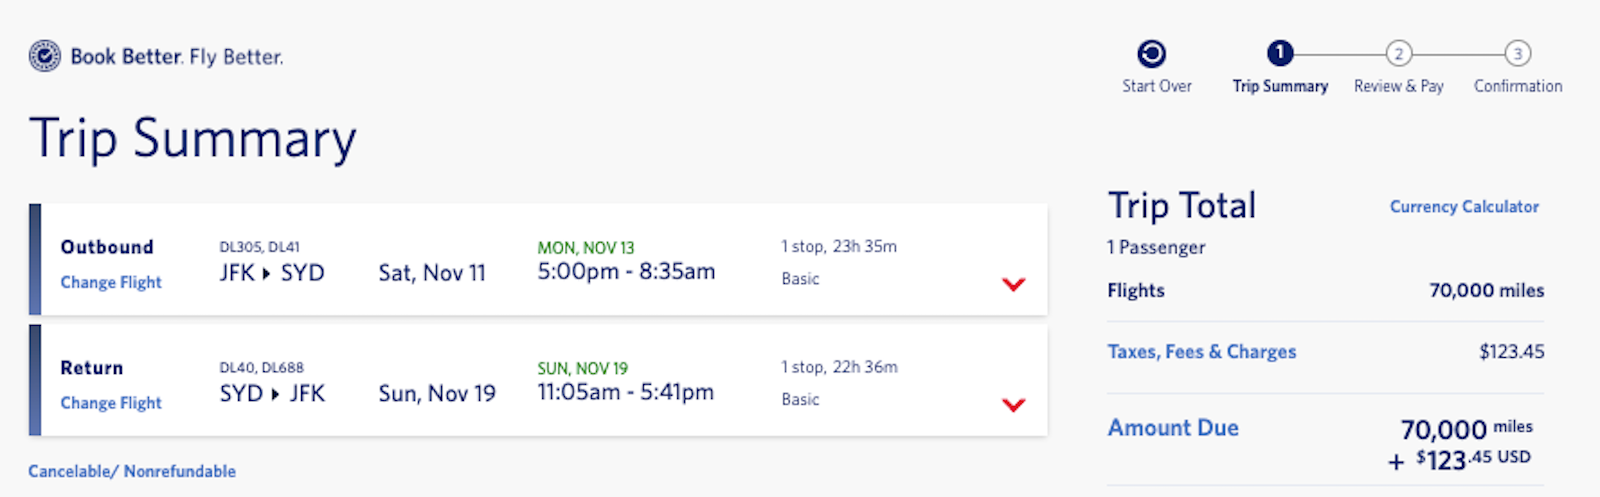Open Change Flight for the Outbound trip
Viewport: 1600px width, 497px height.
point(111,282)
